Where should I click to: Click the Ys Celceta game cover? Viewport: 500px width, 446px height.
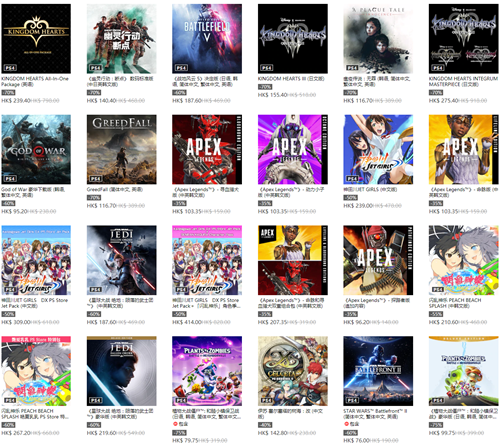(293, 371)
